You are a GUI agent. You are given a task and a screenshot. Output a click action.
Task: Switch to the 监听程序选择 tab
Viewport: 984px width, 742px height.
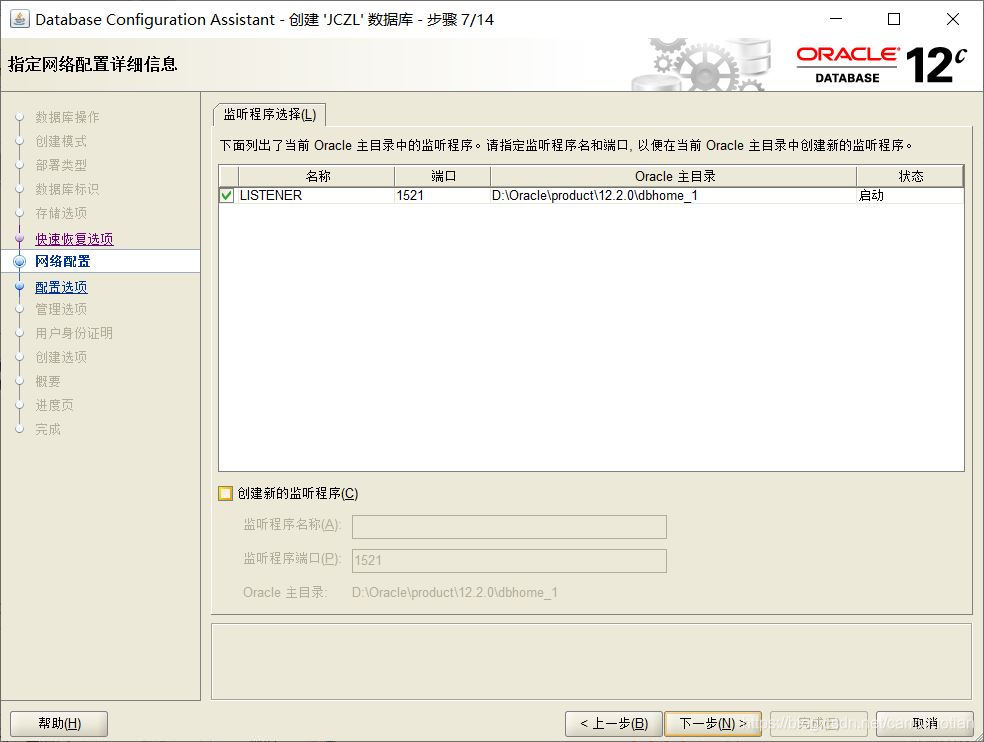tap(270, 115)
